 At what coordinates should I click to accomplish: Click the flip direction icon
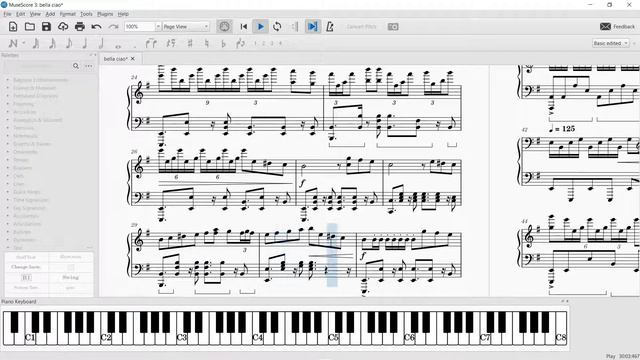coord(240,43)
